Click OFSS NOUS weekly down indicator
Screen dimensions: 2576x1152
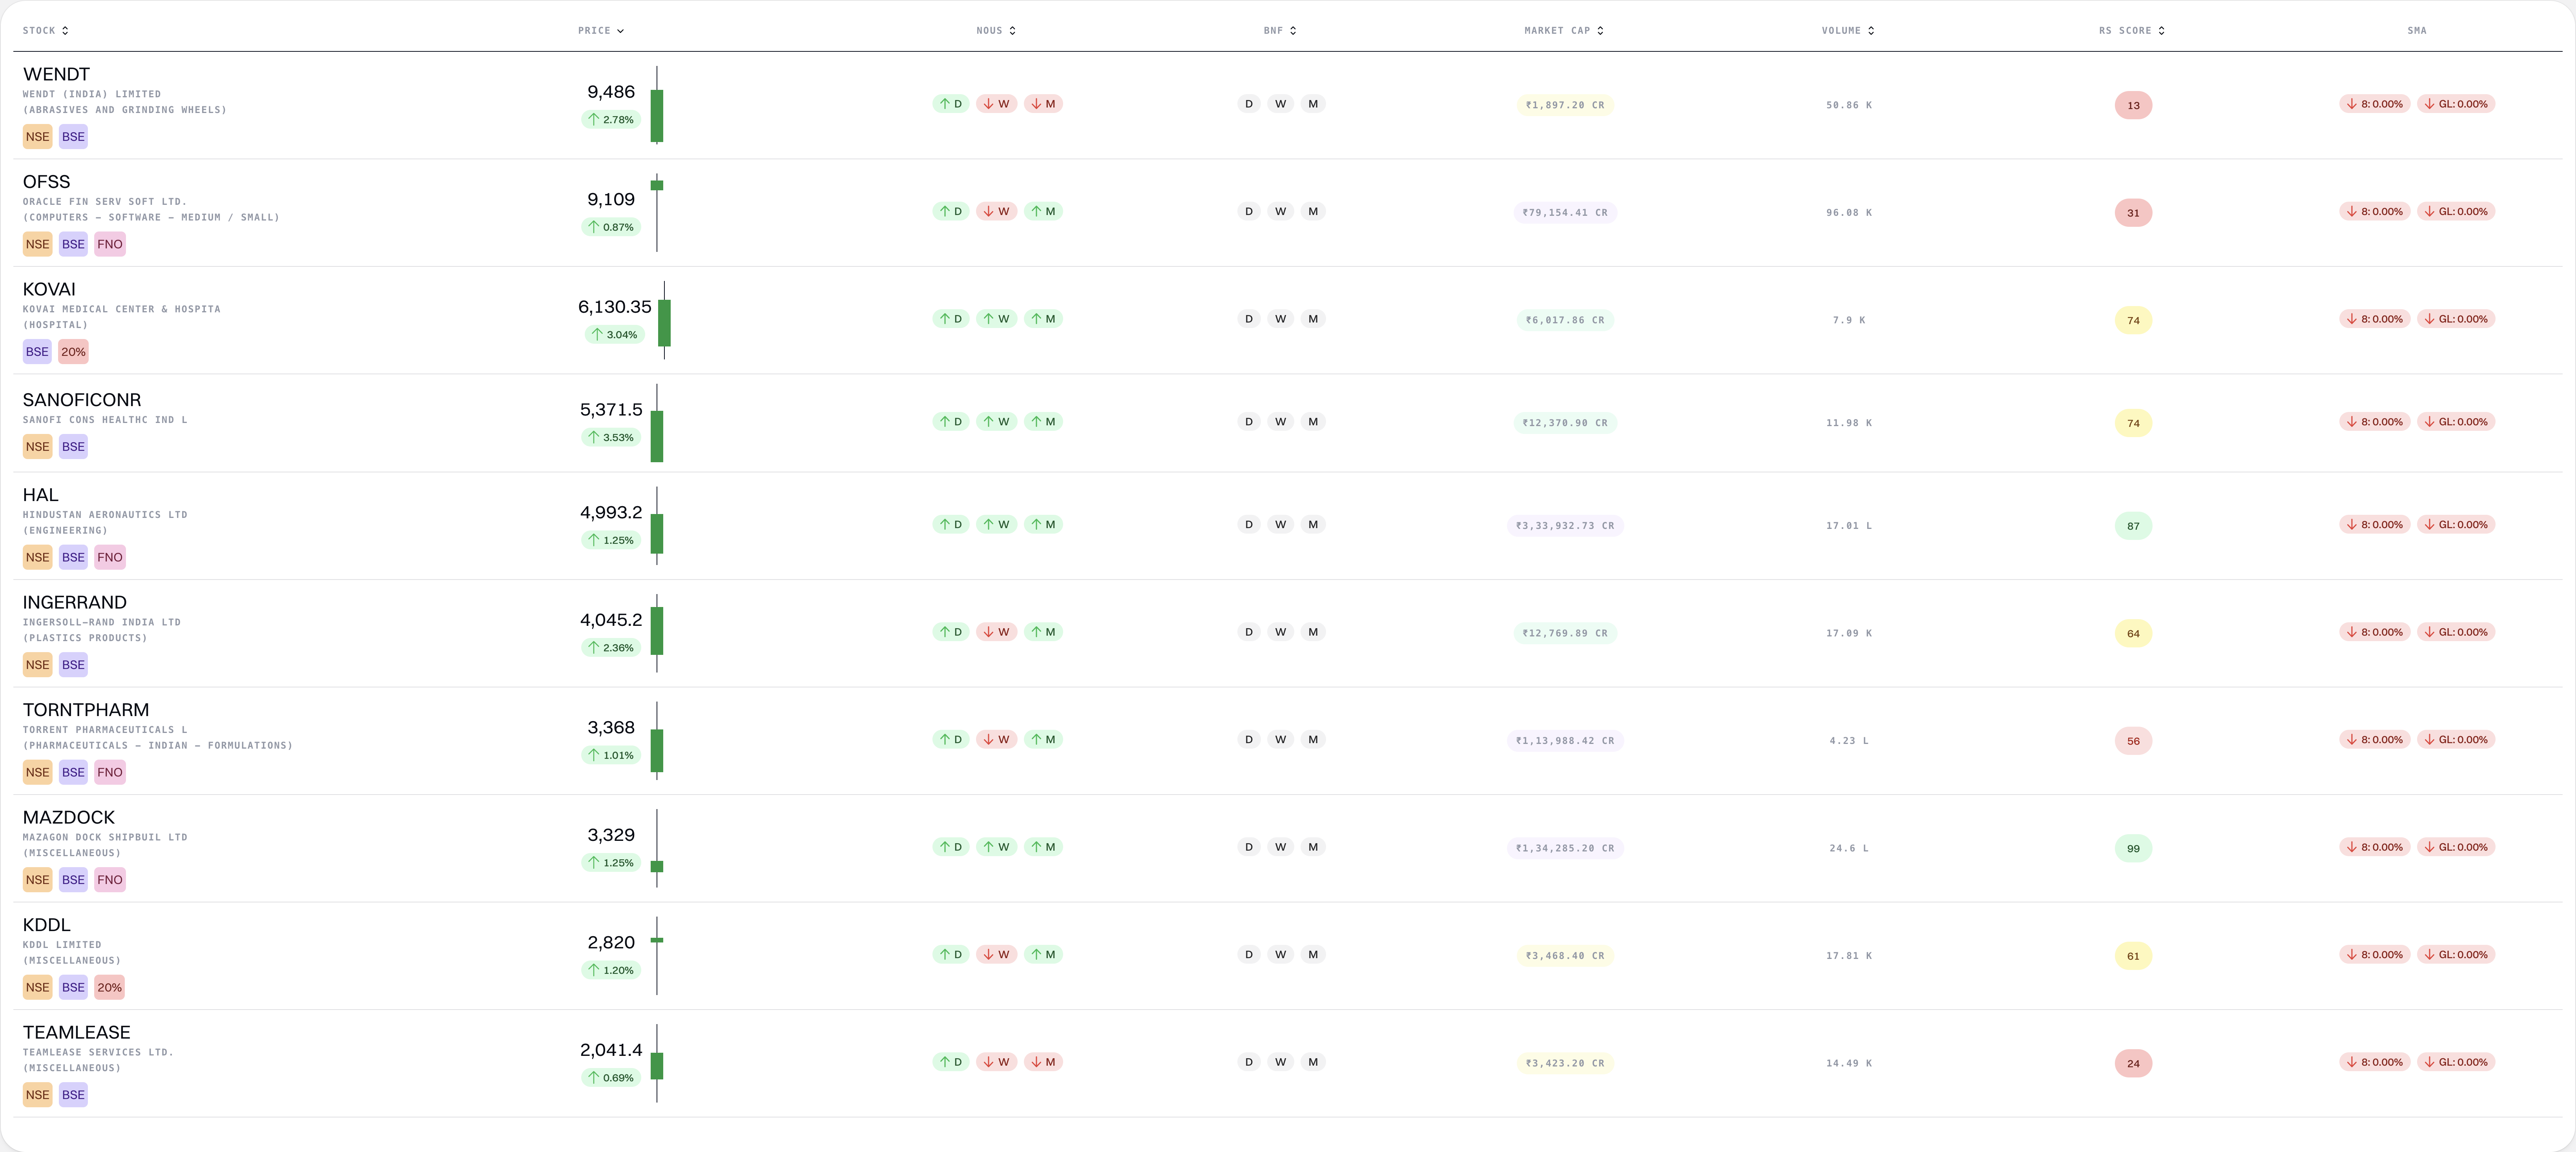tap(996, 211)
